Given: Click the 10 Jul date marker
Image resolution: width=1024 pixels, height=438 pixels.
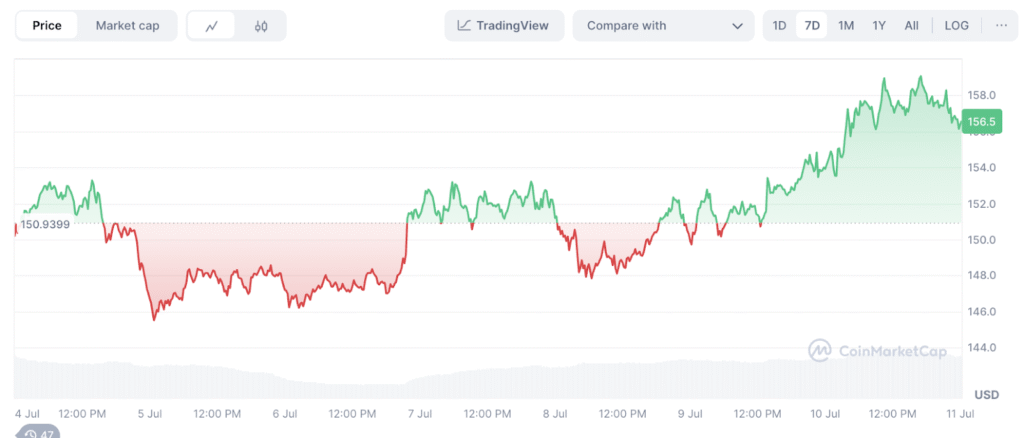Looking at the screenshot, I should 825,413.
